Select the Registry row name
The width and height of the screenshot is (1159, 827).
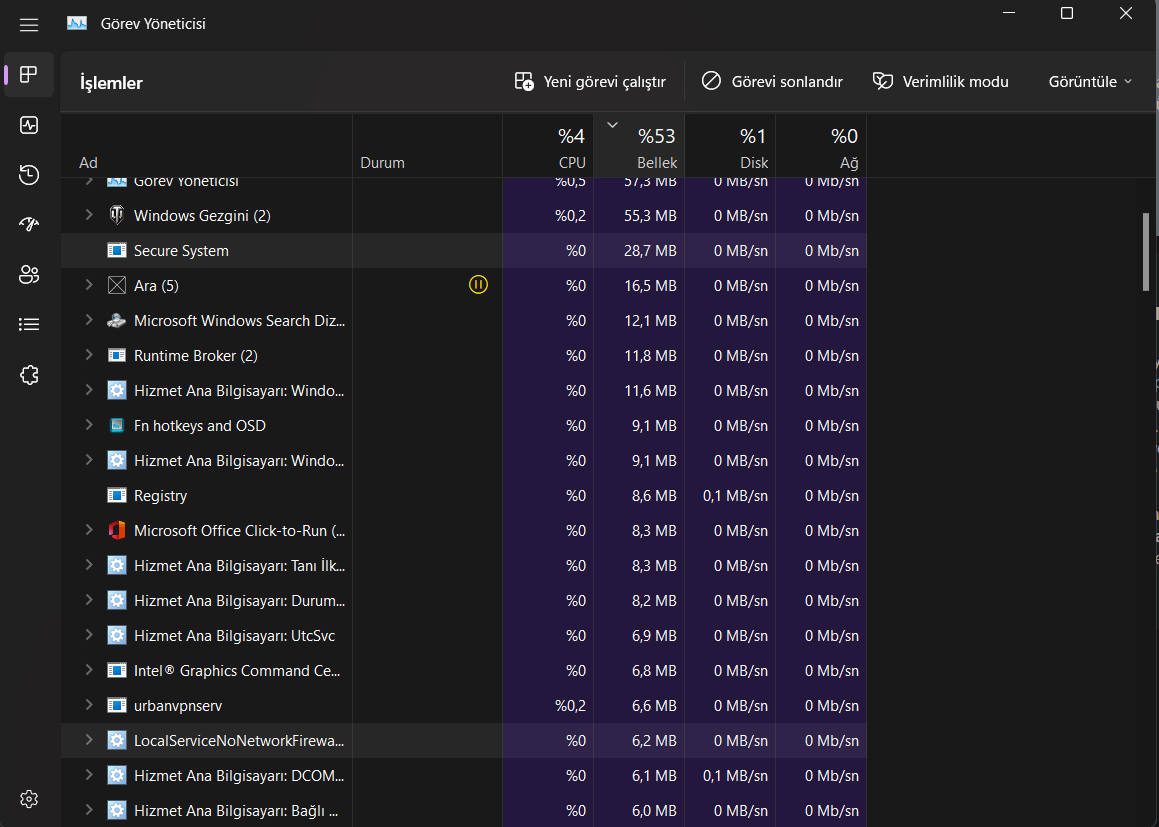[x=160, y=496]
